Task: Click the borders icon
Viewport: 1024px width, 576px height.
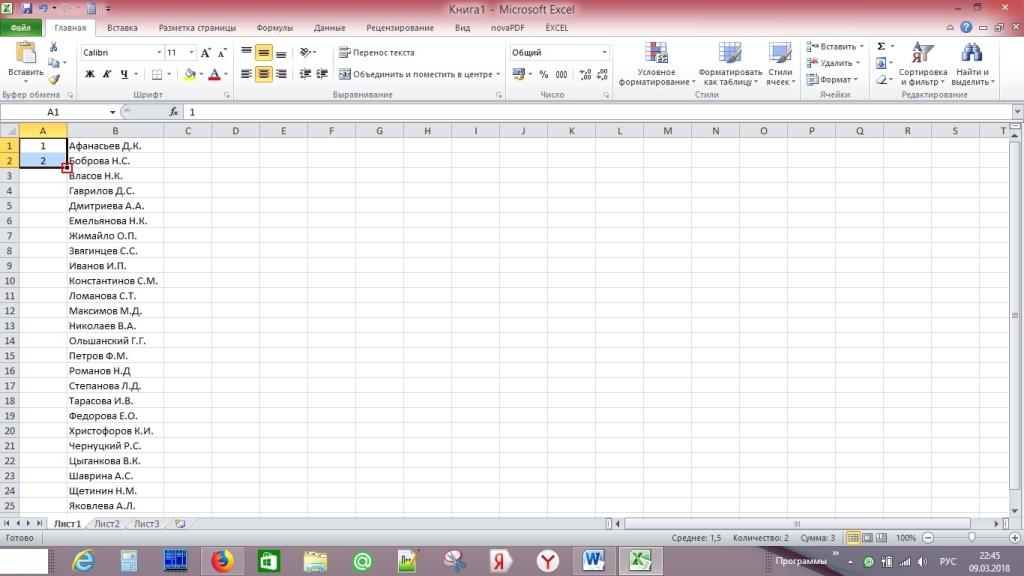Action: coord(157,74)
